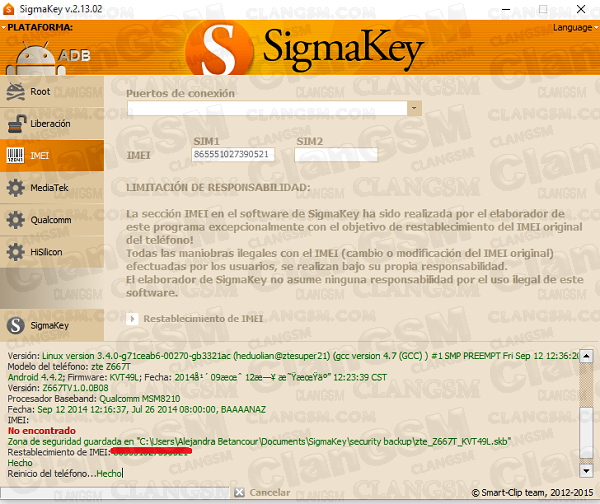Open Liberación padlock icon

(x=17, y=124)
